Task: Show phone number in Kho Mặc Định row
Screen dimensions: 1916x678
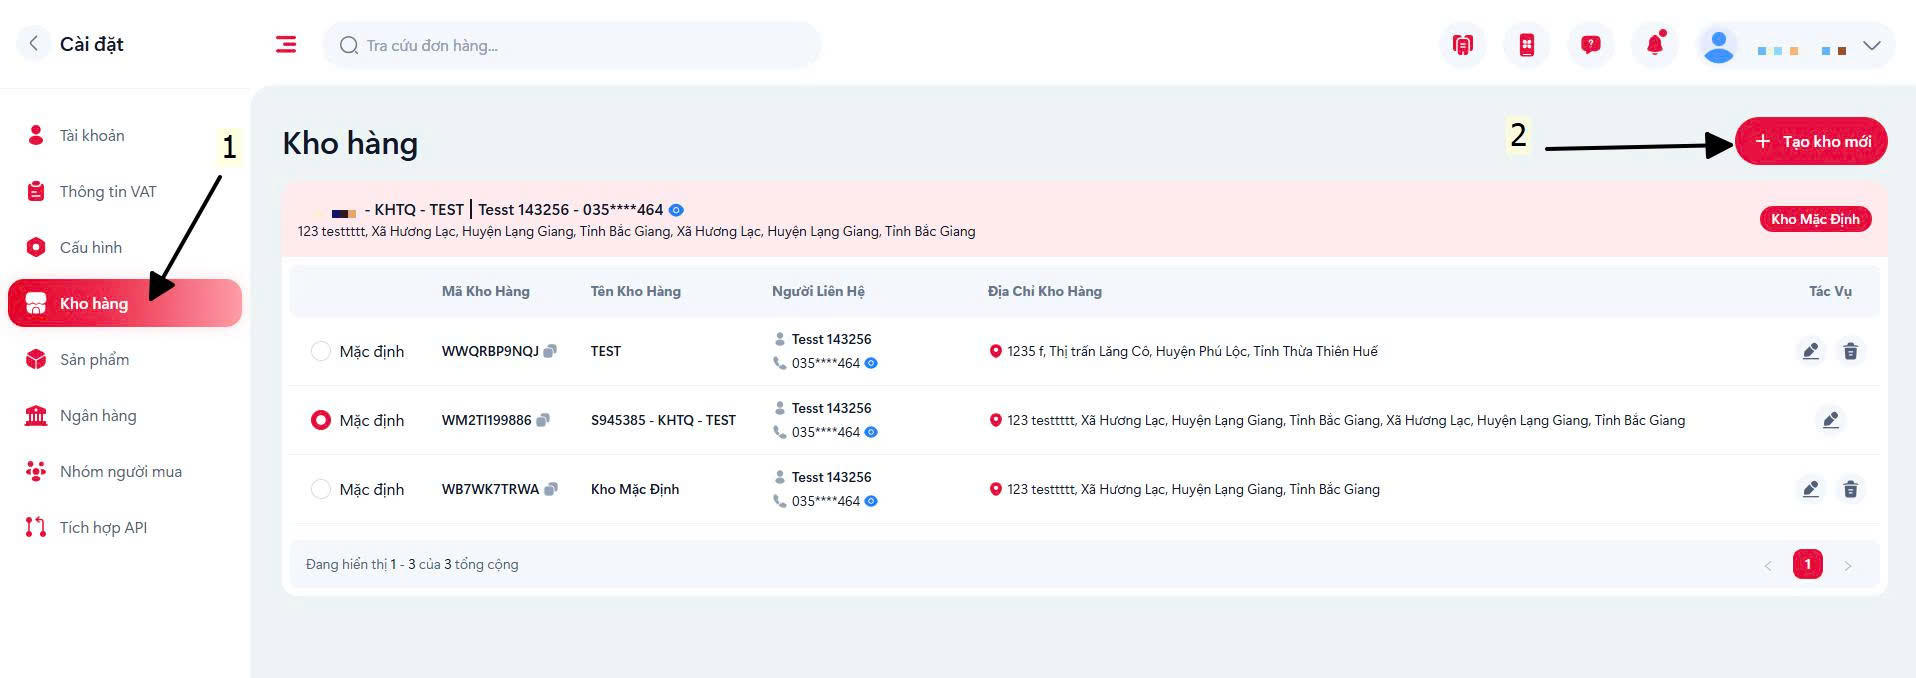Action: tap(871, 501)
